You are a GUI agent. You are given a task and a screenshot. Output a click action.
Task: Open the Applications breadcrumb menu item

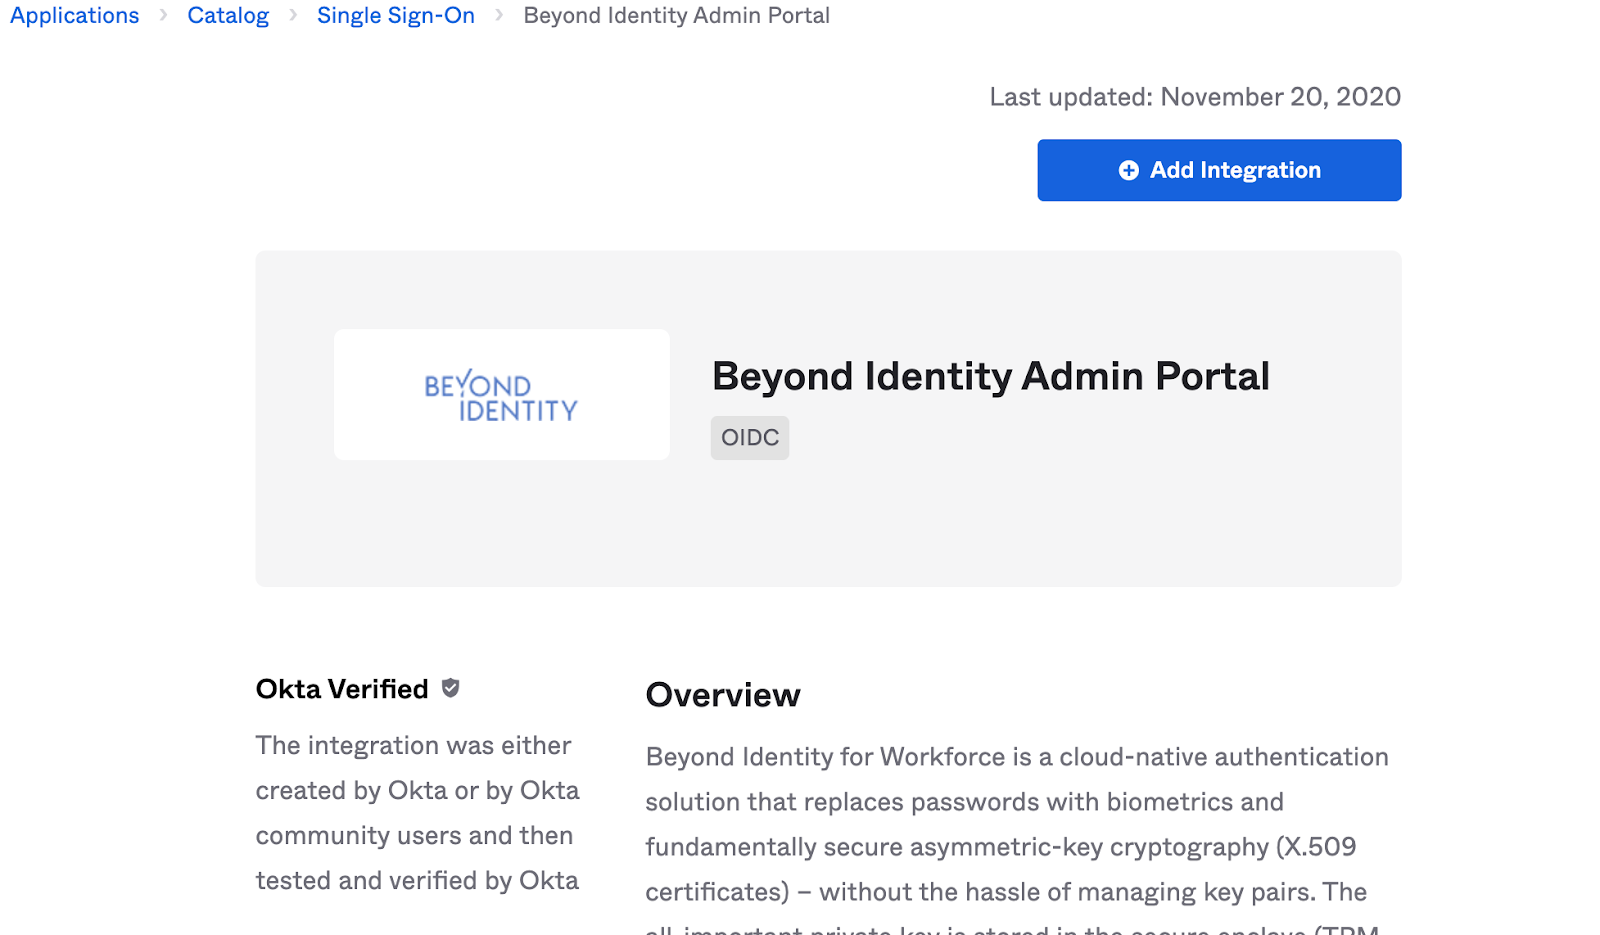click(x=74, y=15)
